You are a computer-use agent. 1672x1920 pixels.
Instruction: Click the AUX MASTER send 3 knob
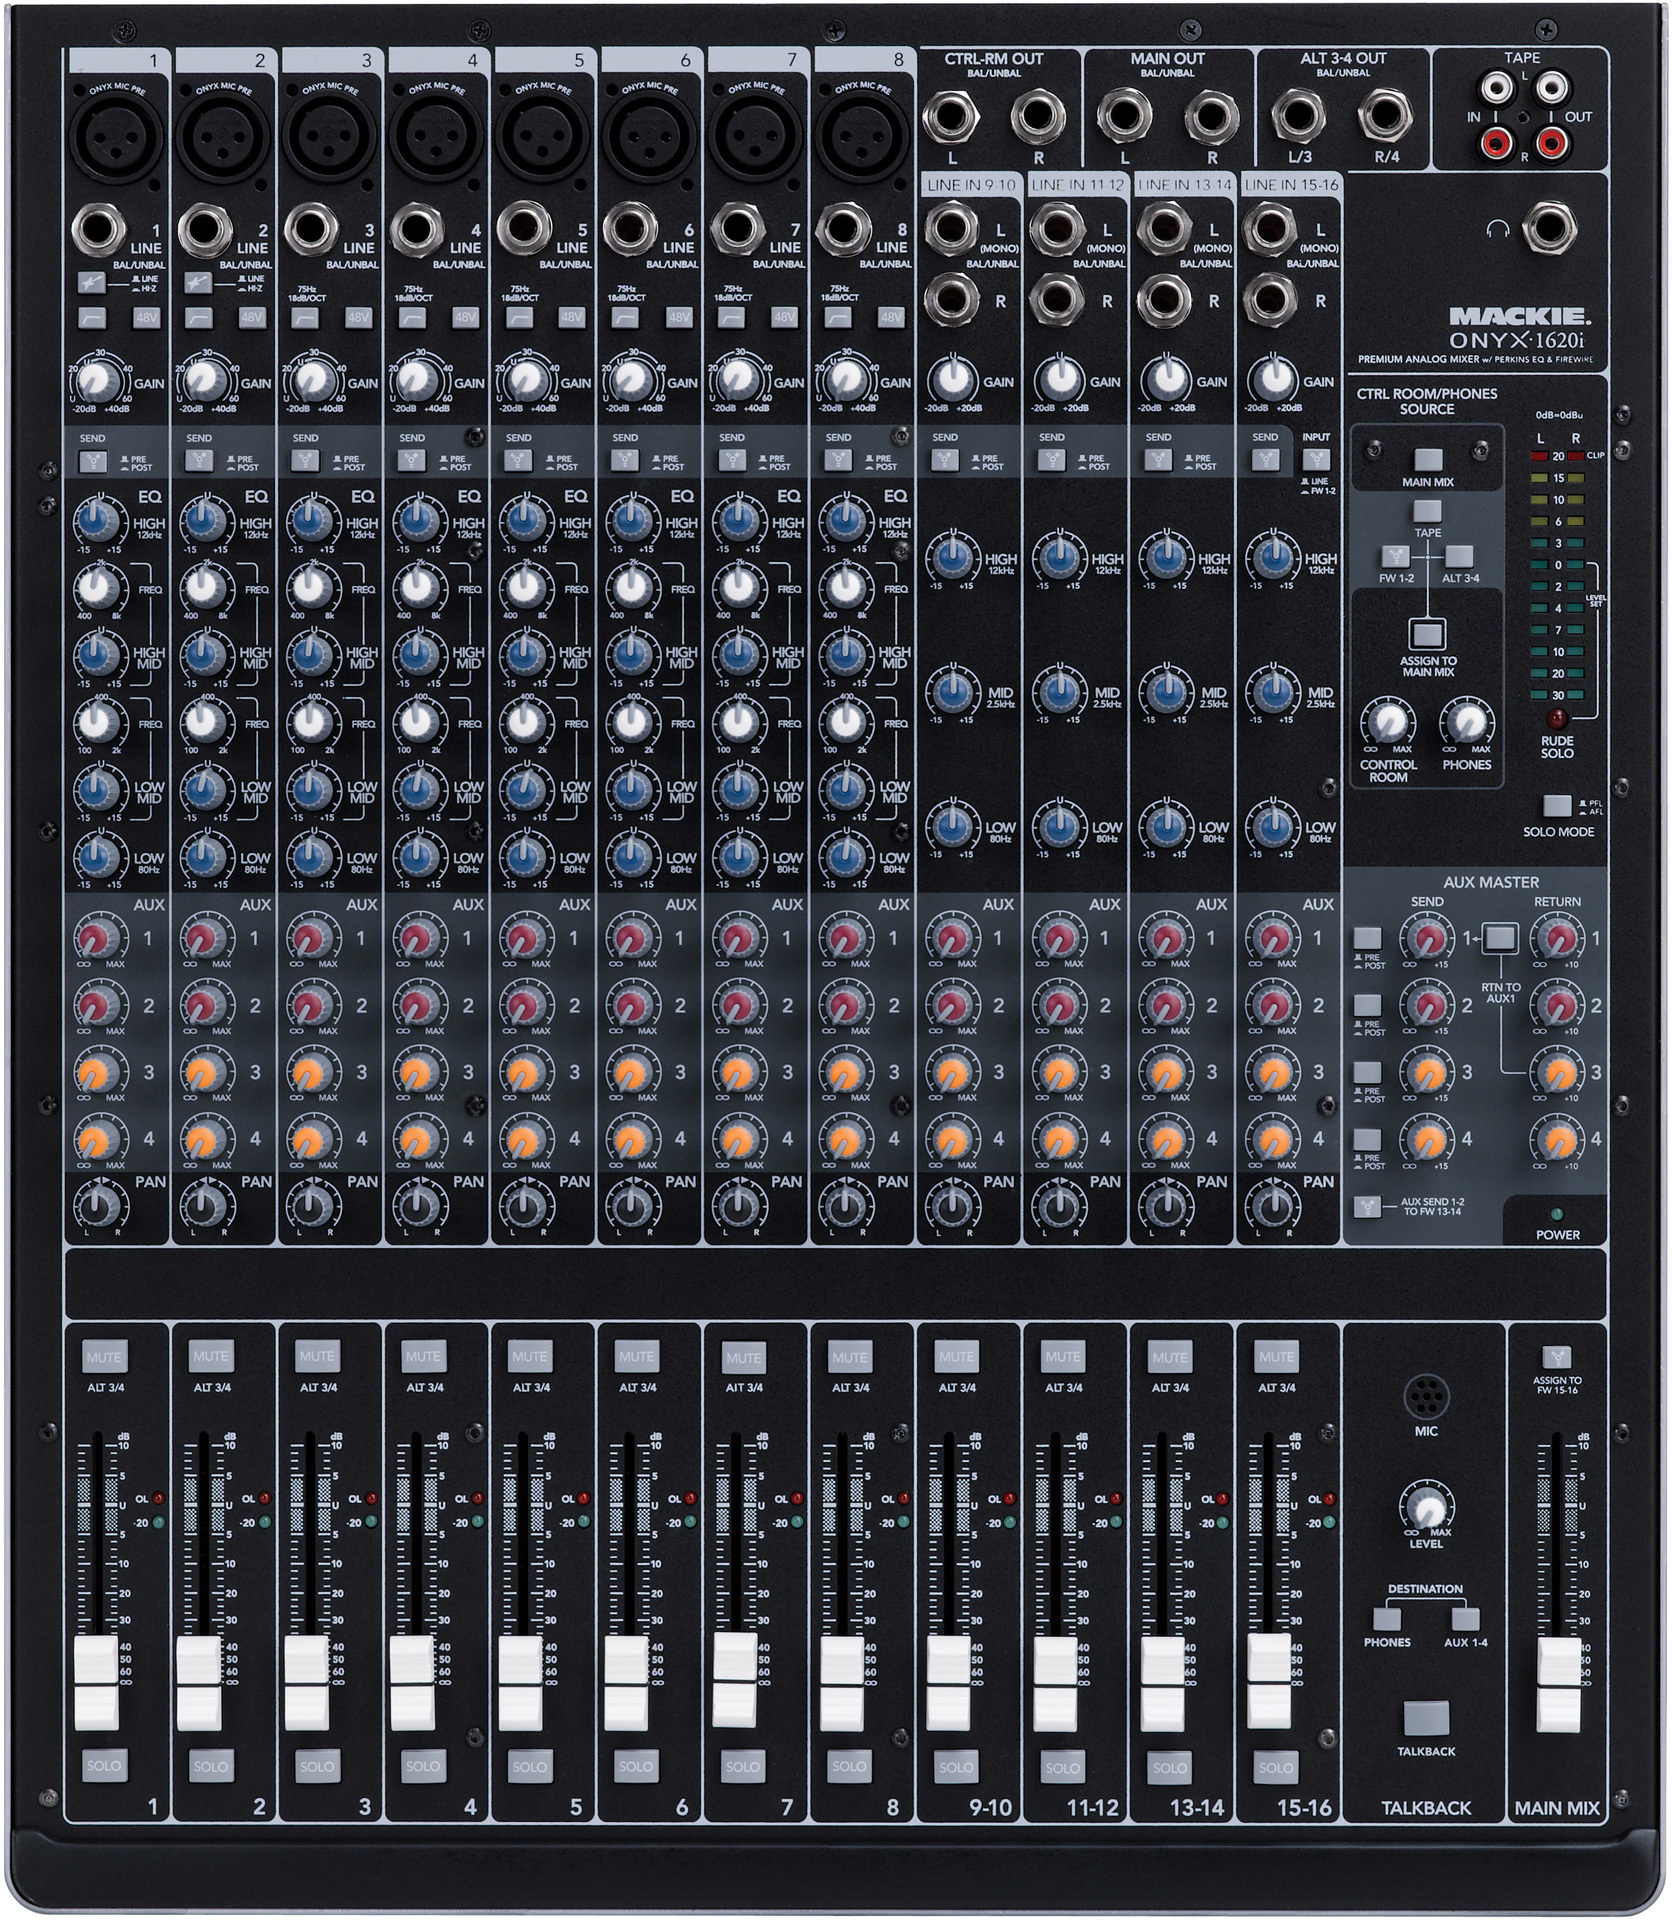coord(1427,1072)
